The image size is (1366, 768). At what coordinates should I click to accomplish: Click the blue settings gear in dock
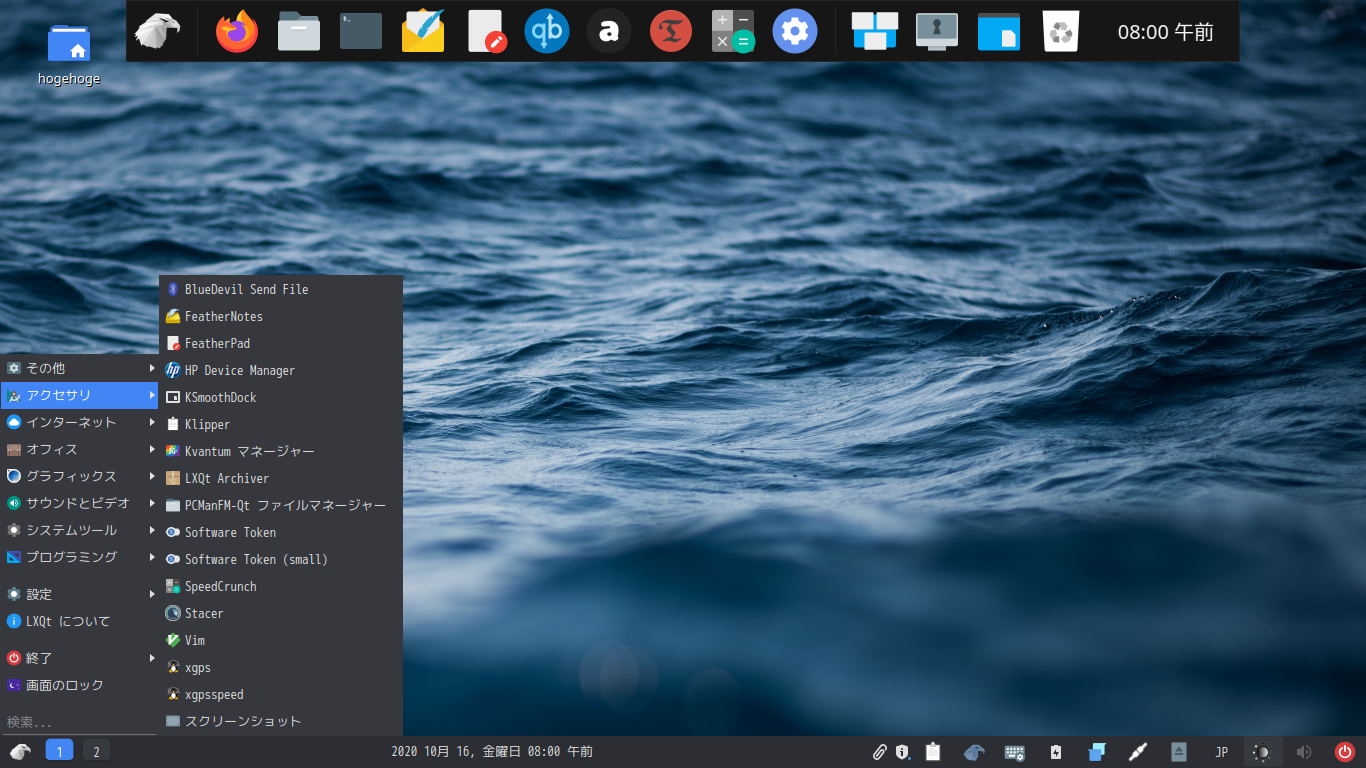pos(795,32)
